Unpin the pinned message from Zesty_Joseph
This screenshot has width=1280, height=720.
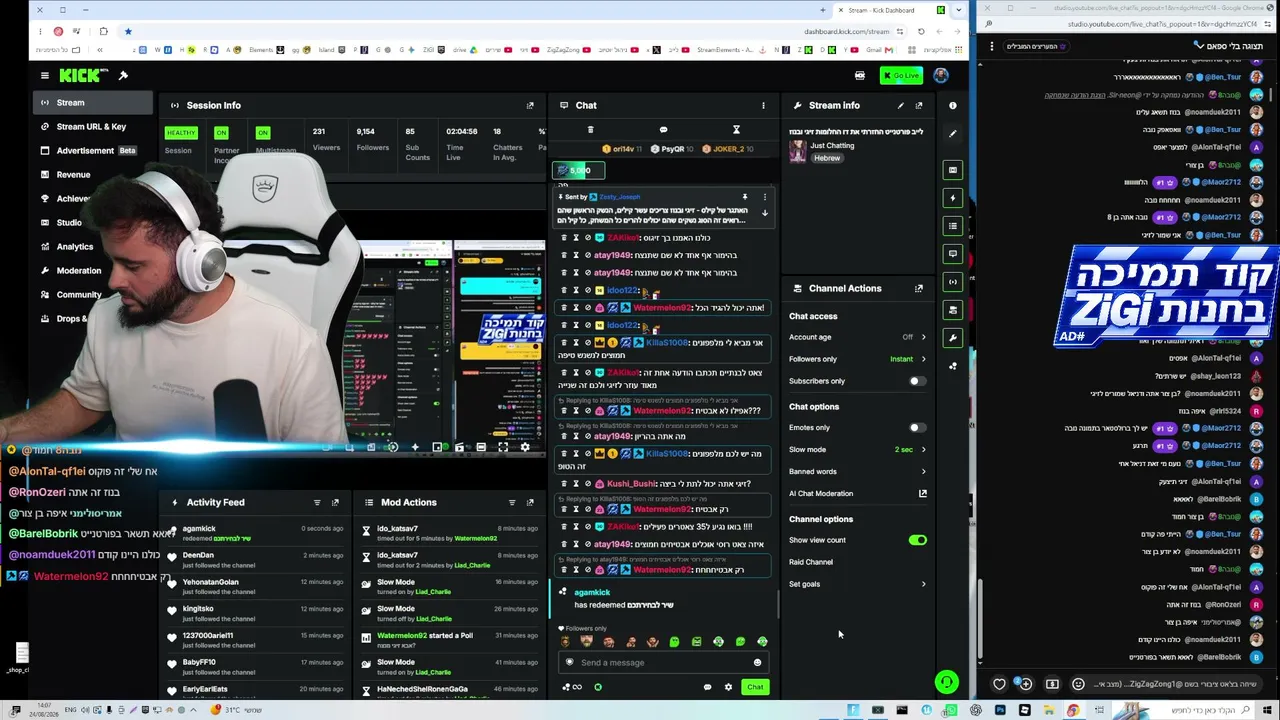pyautogui.click(x=744, y=197)
